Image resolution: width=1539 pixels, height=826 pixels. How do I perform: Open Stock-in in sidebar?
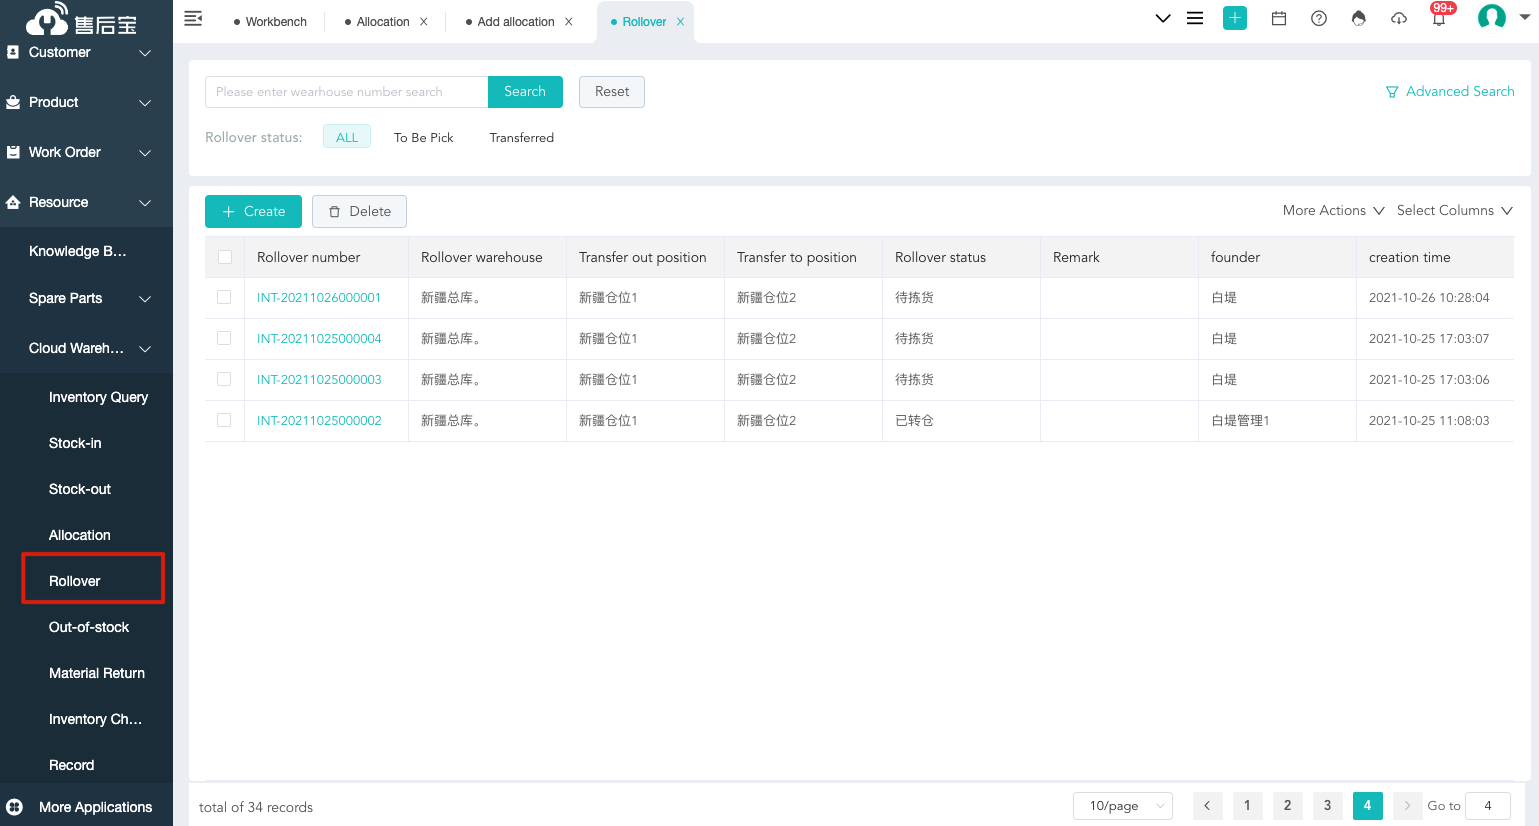75,443
